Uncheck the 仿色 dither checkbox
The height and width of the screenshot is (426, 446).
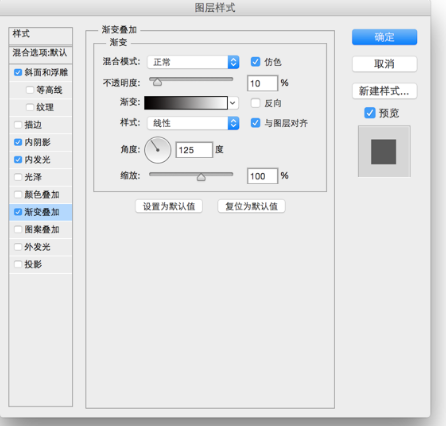(x=255, y=62)
